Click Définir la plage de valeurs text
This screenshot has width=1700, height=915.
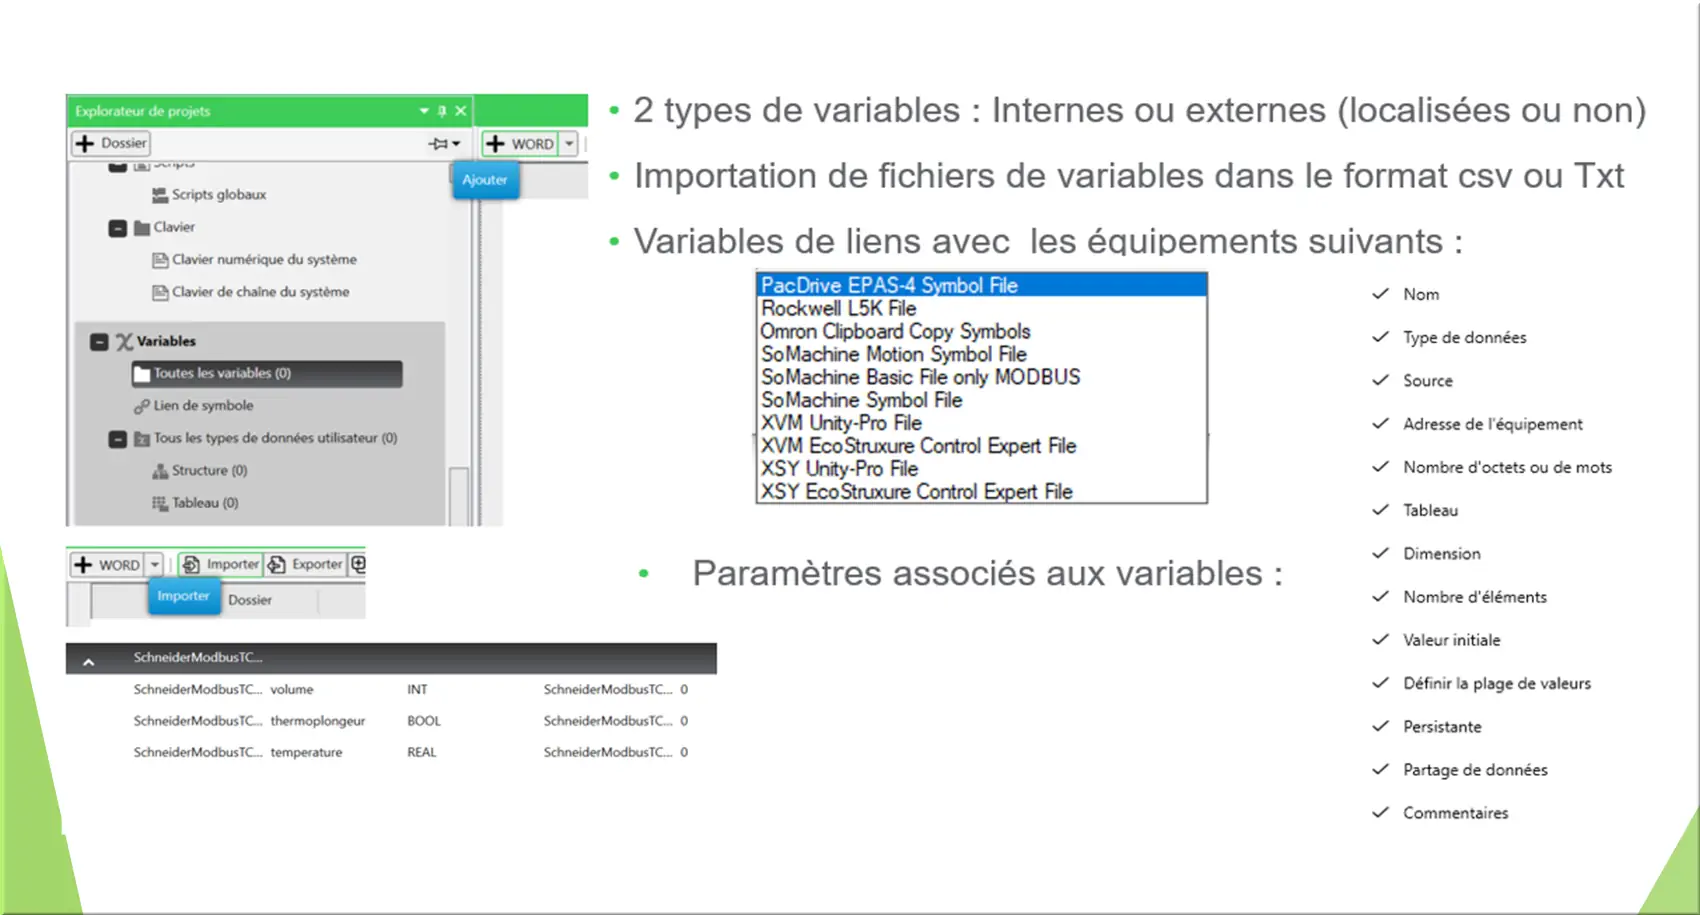(x=1497, y=684)
